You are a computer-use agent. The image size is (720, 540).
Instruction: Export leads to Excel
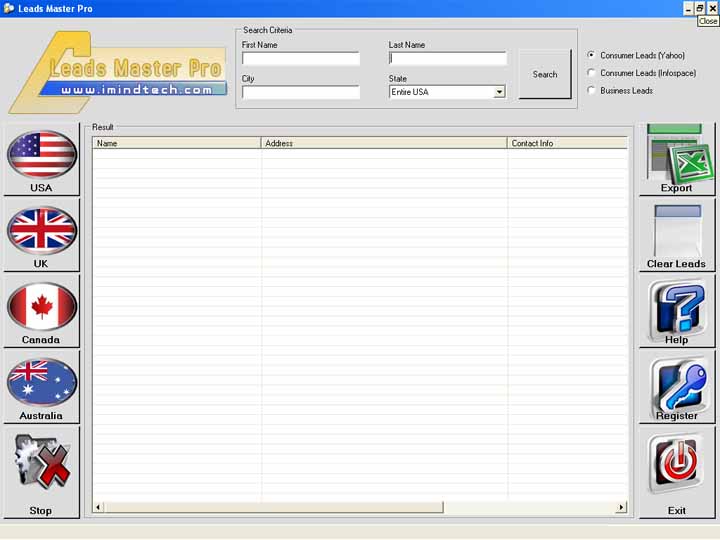point(677,159)
